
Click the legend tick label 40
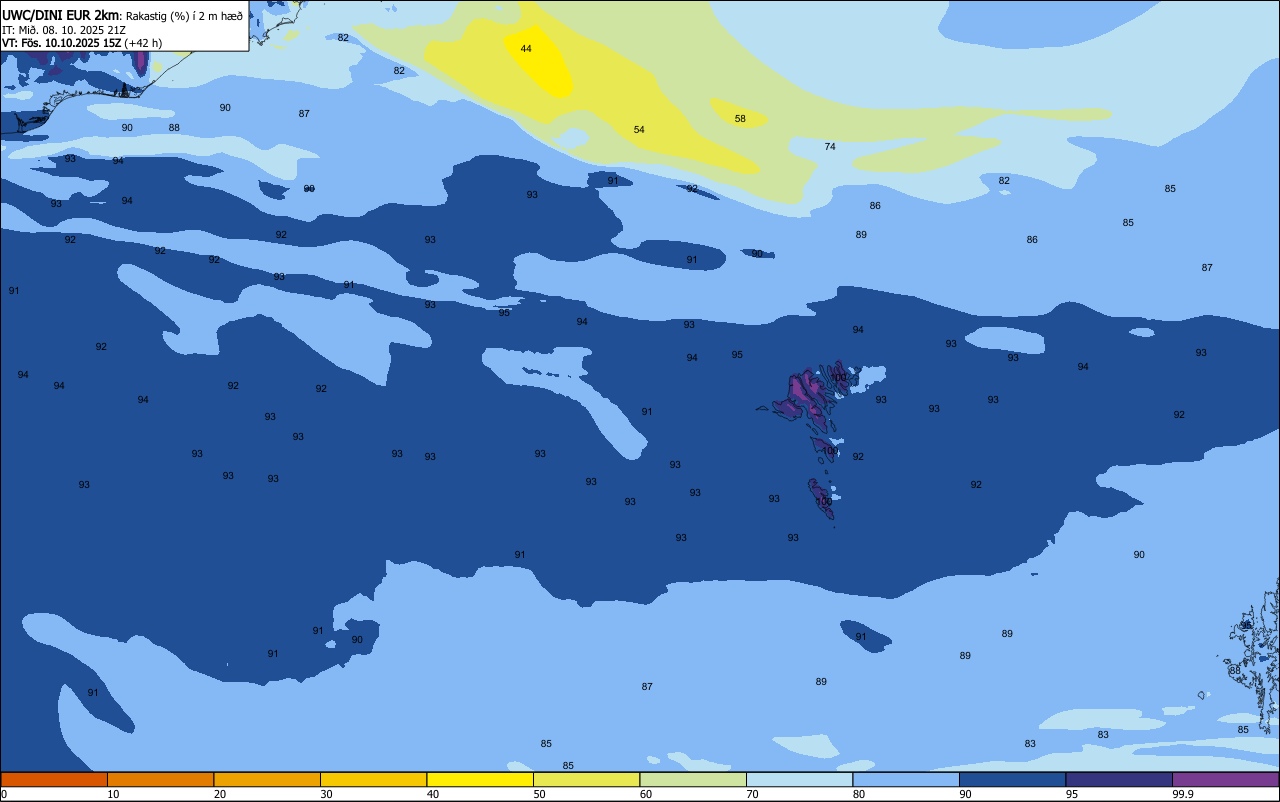tap(433, 794)
